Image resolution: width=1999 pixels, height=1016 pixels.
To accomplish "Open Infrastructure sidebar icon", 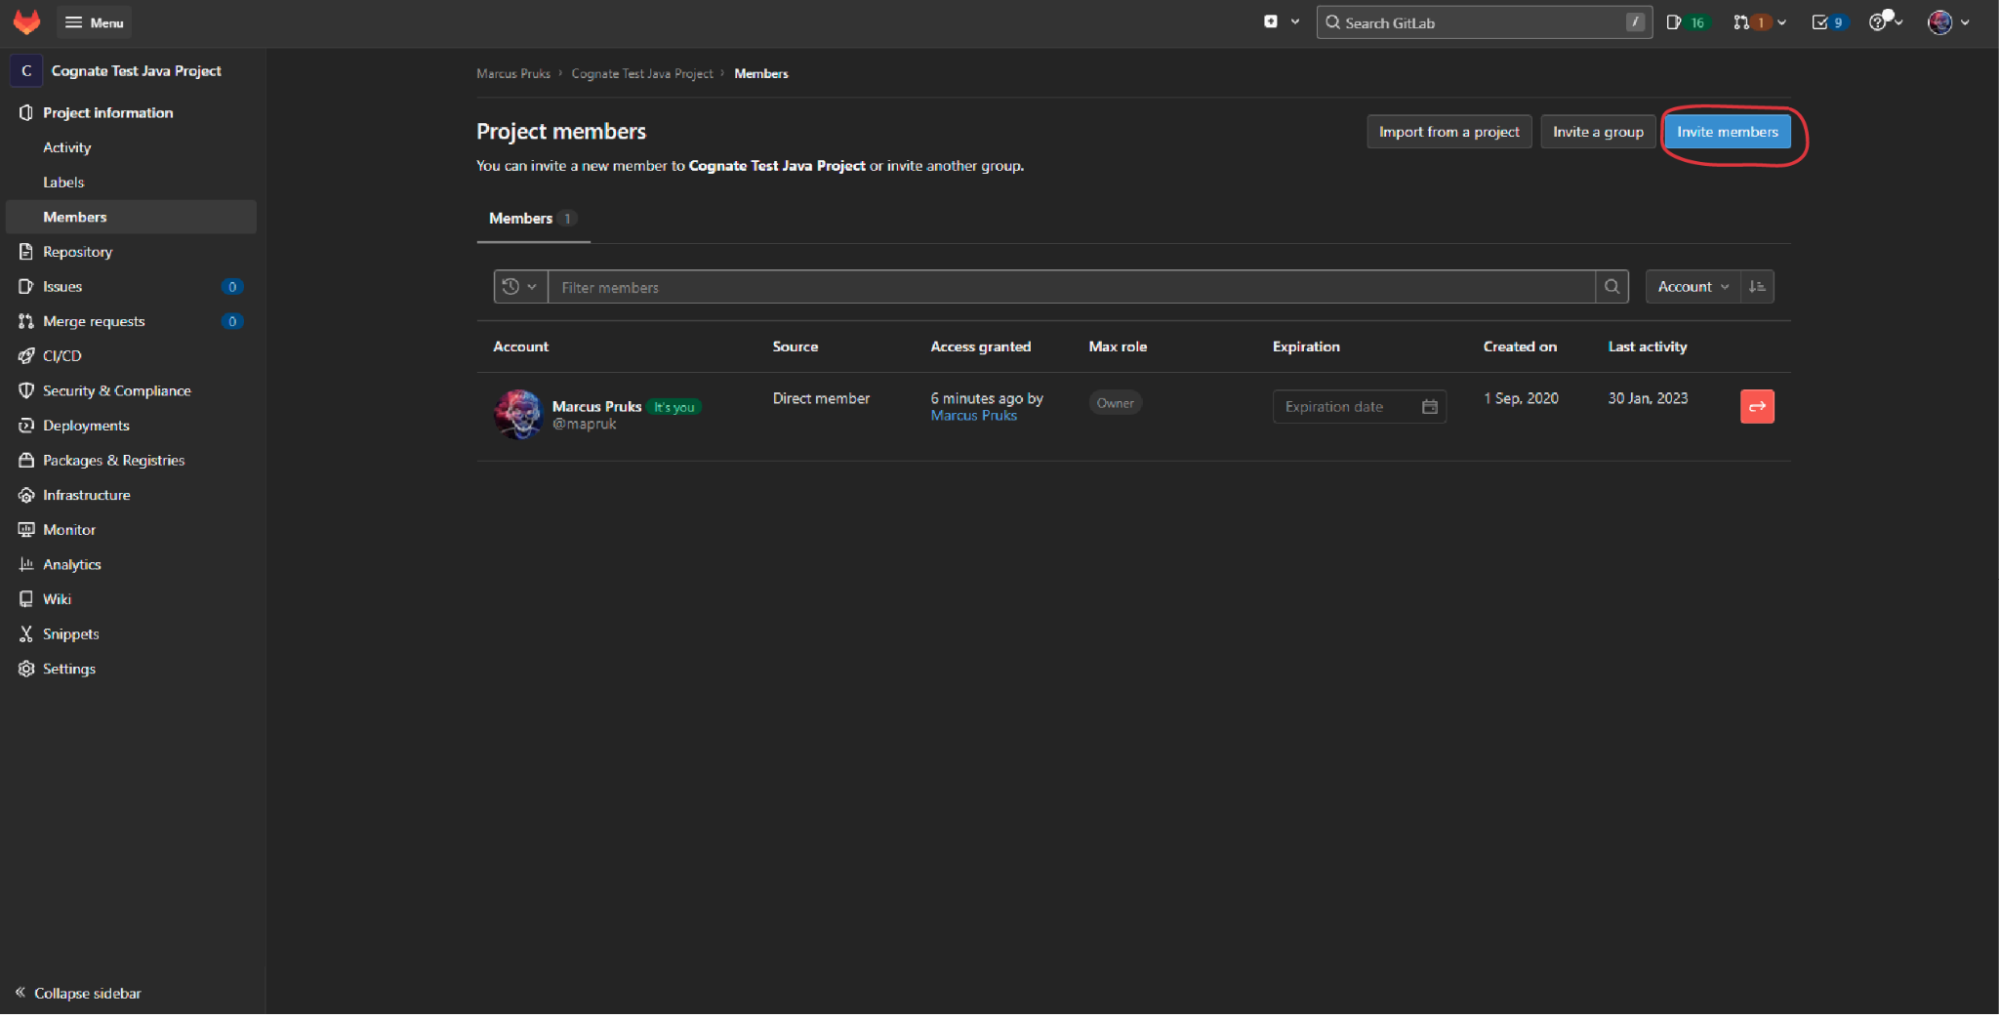I will point(26,495).
